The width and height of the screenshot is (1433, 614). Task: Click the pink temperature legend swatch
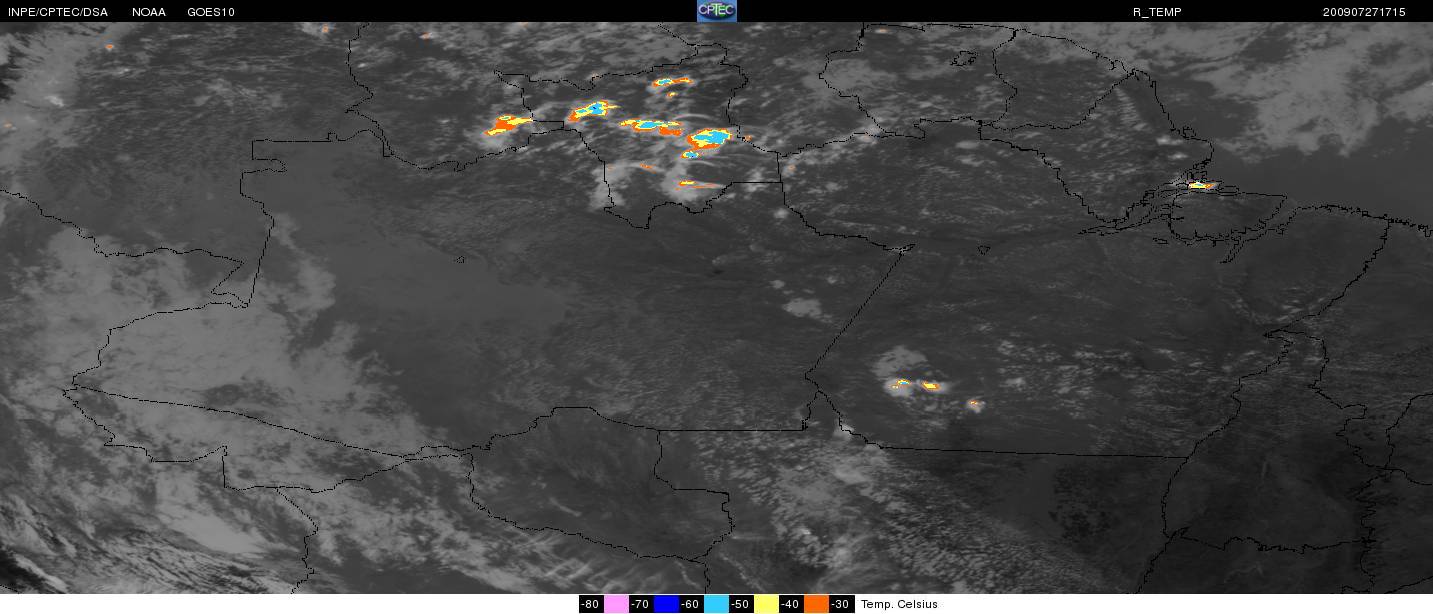click(616, 604)
